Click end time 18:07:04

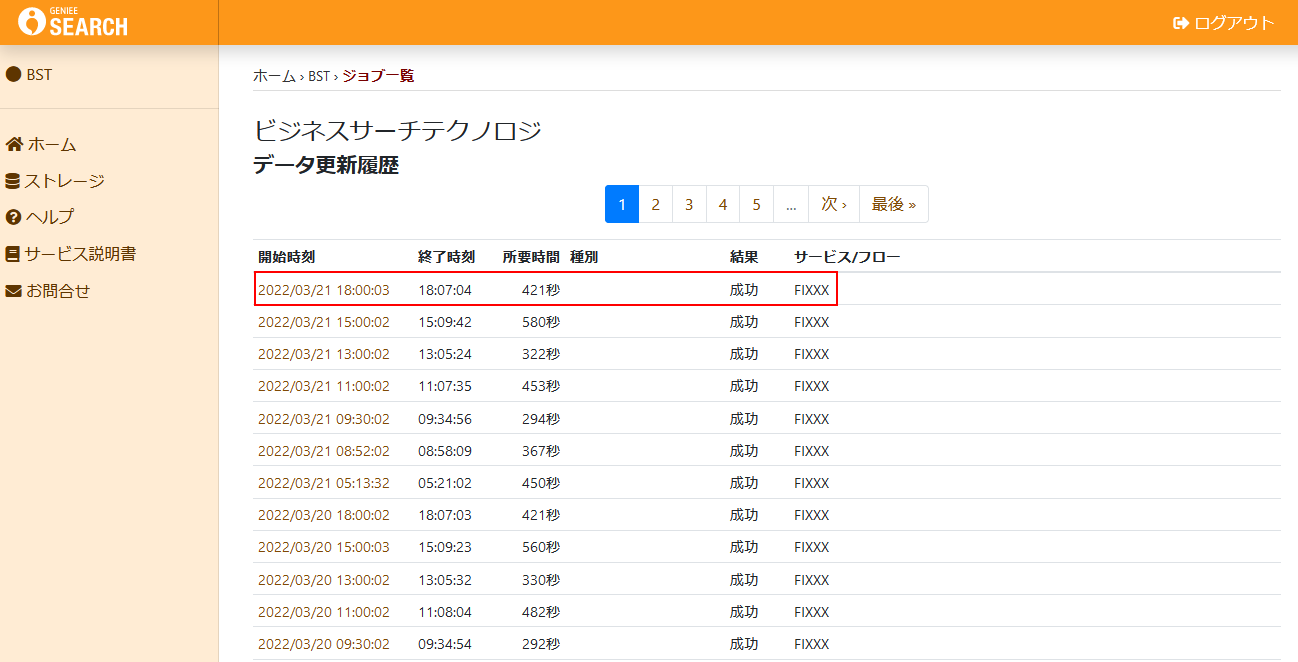[x=445, y=290]
